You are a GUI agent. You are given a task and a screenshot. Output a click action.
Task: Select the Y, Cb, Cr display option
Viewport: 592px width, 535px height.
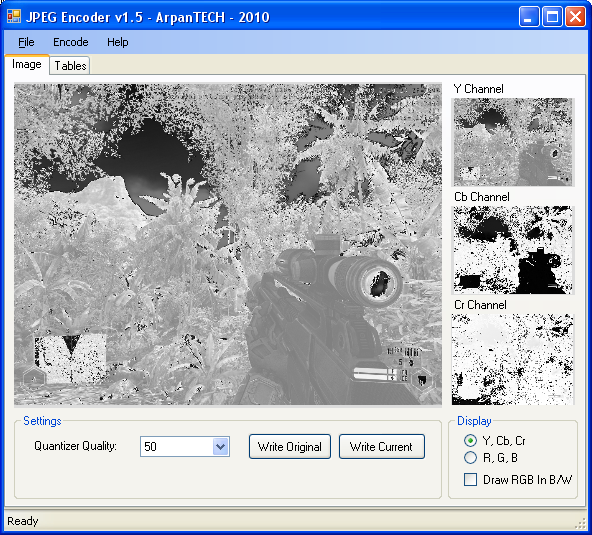point(470,441)
